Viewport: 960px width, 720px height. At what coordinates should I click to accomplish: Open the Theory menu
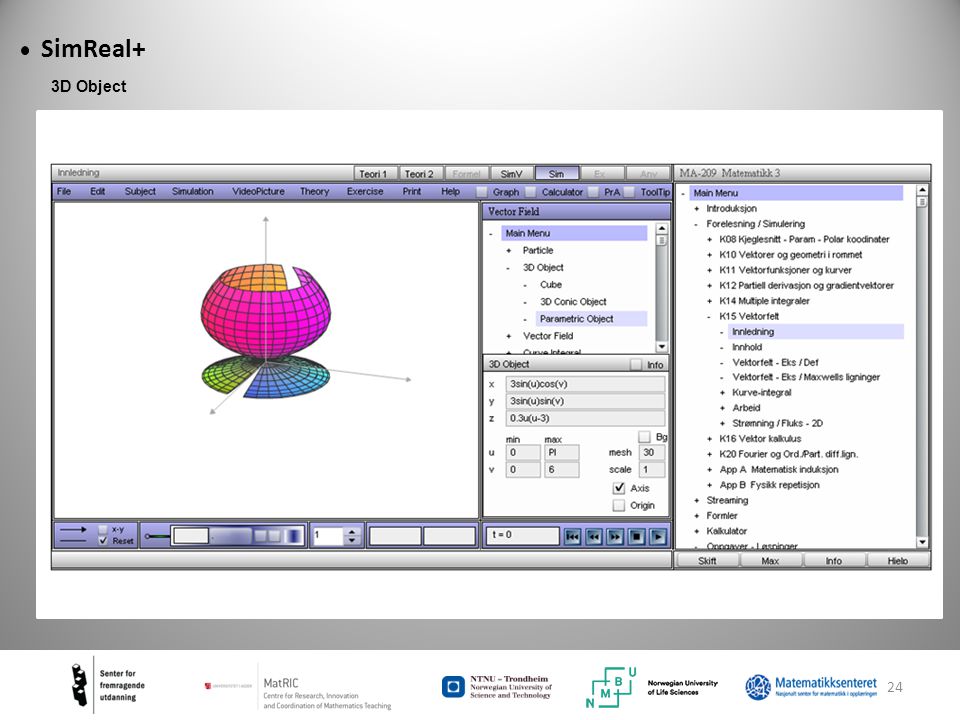click(x=315, y=192)
